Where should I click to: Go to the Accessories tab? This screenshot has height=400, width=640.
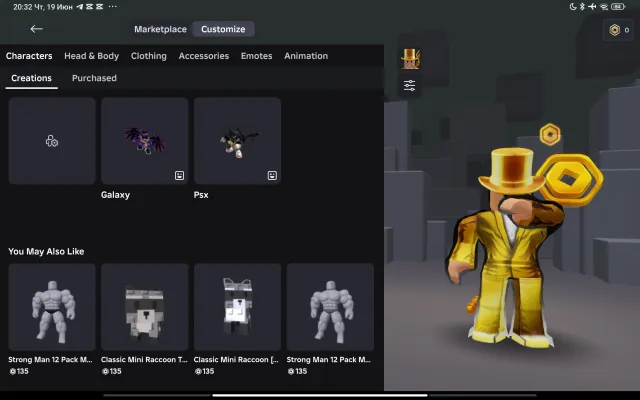click(204, 56)
